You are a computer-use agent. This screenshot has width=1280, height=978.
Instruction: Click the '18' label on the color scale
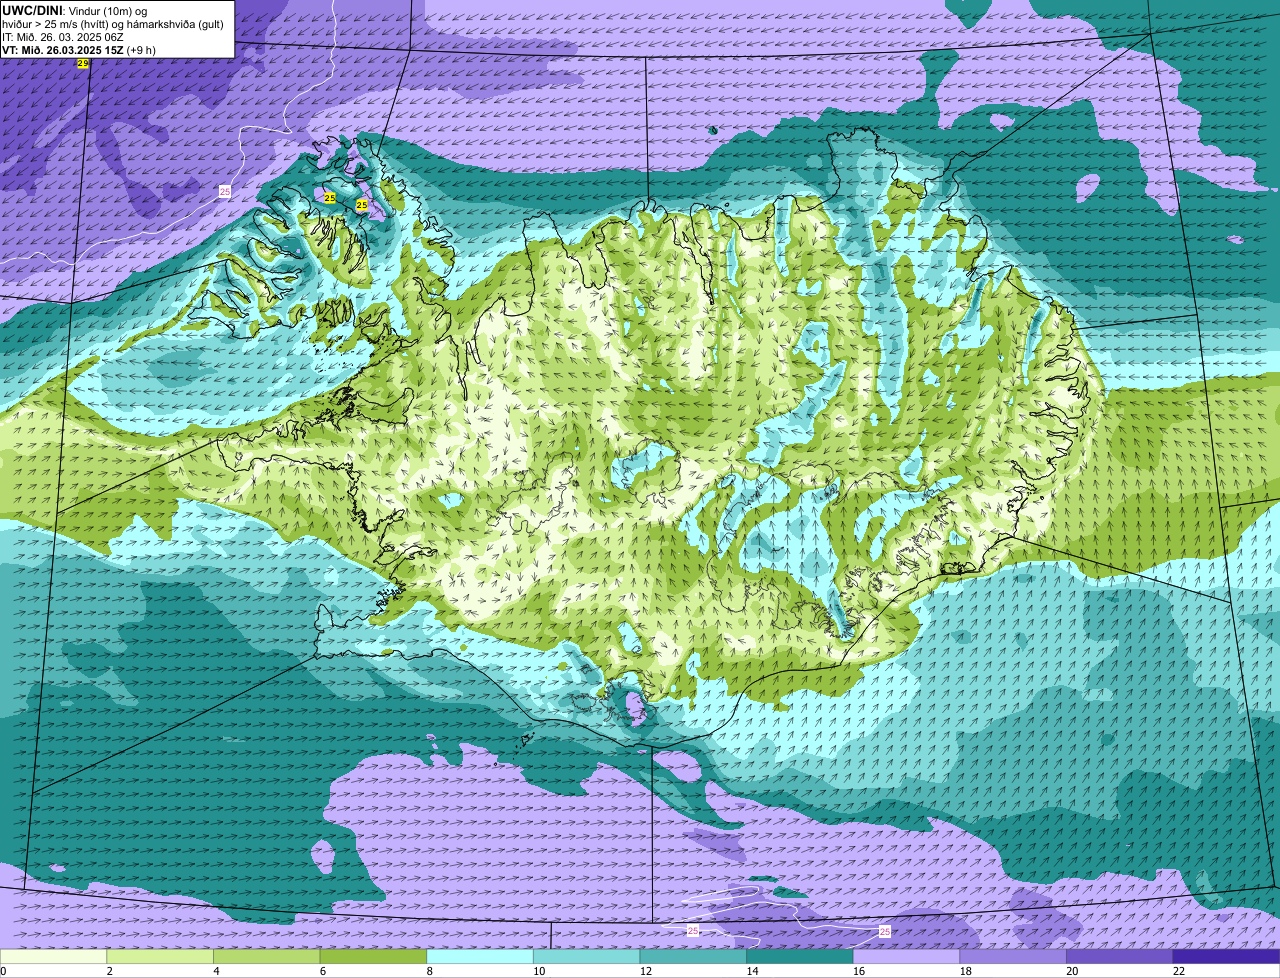pyautogui.click(x=965, y=971)
